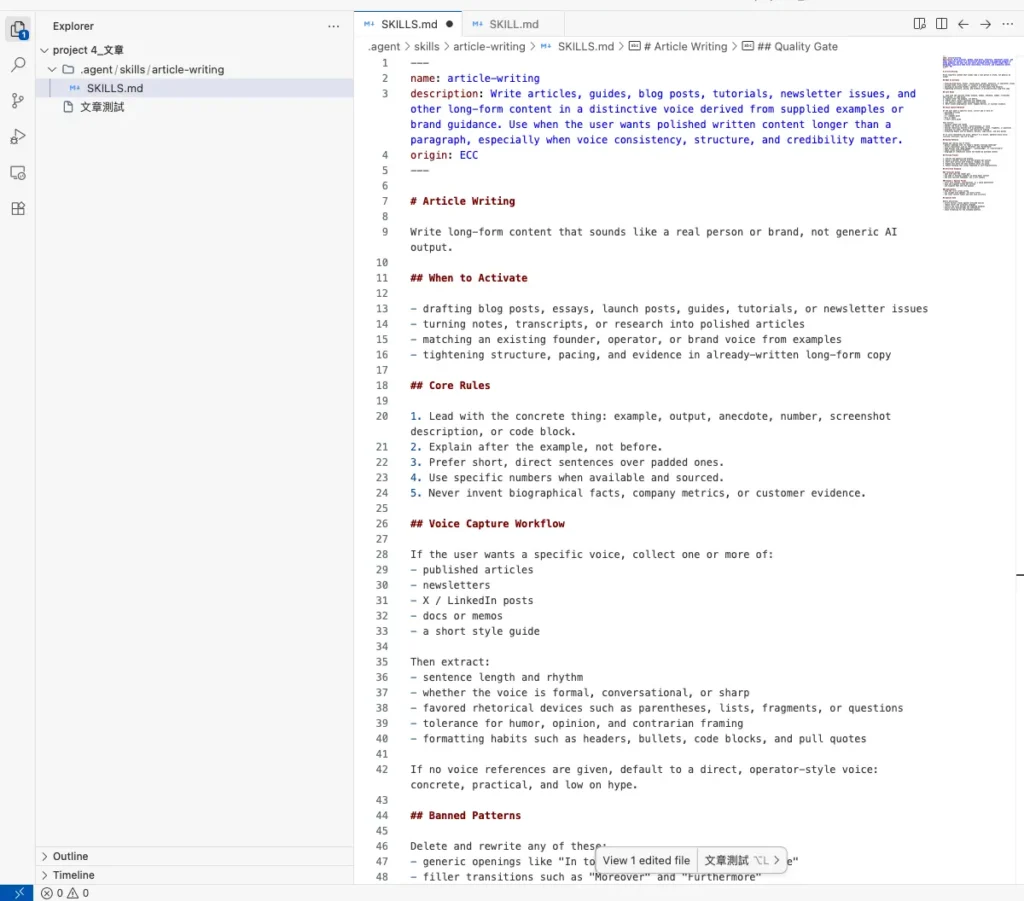Click '- sentence length and rhythm' line
The height and width of the screenshot is (901, 1024).
[x=496, y=678]
